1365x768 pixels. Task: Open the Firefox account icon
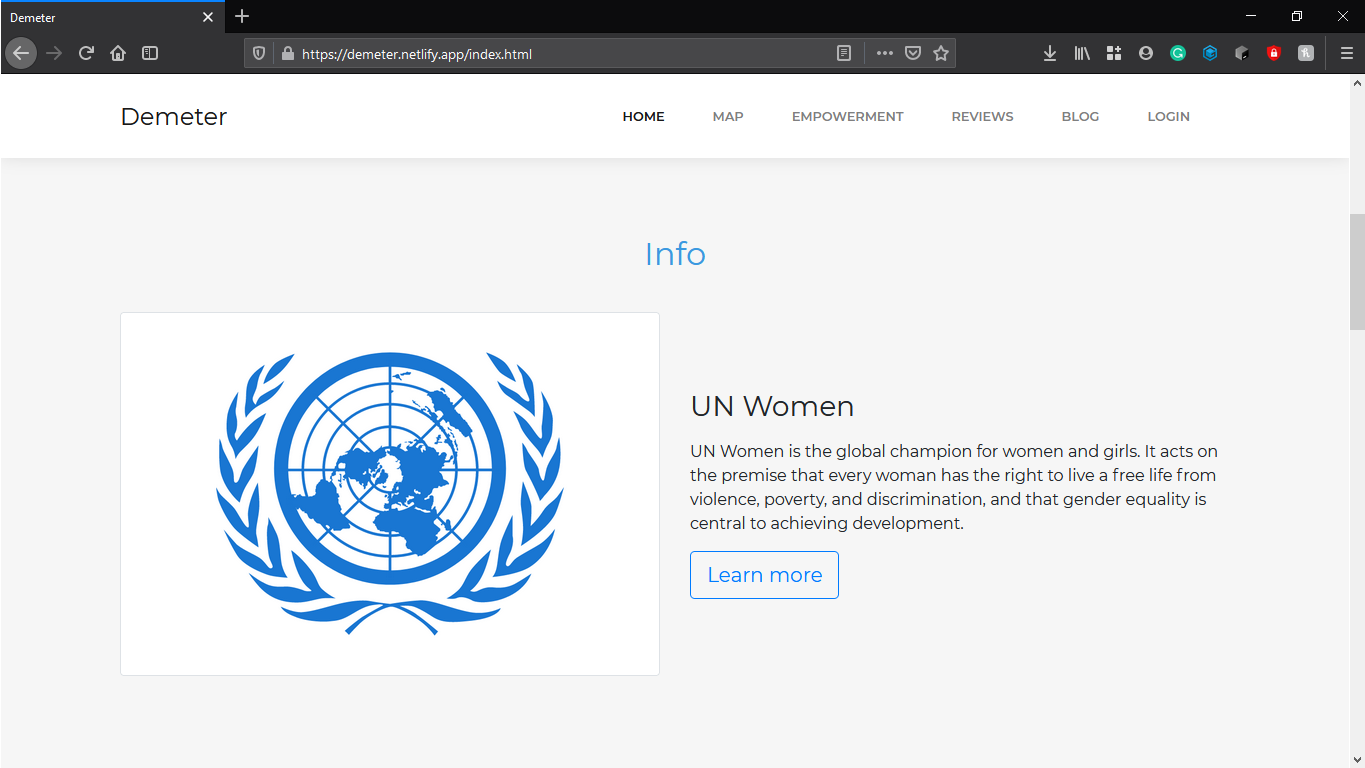[1146, 54]
